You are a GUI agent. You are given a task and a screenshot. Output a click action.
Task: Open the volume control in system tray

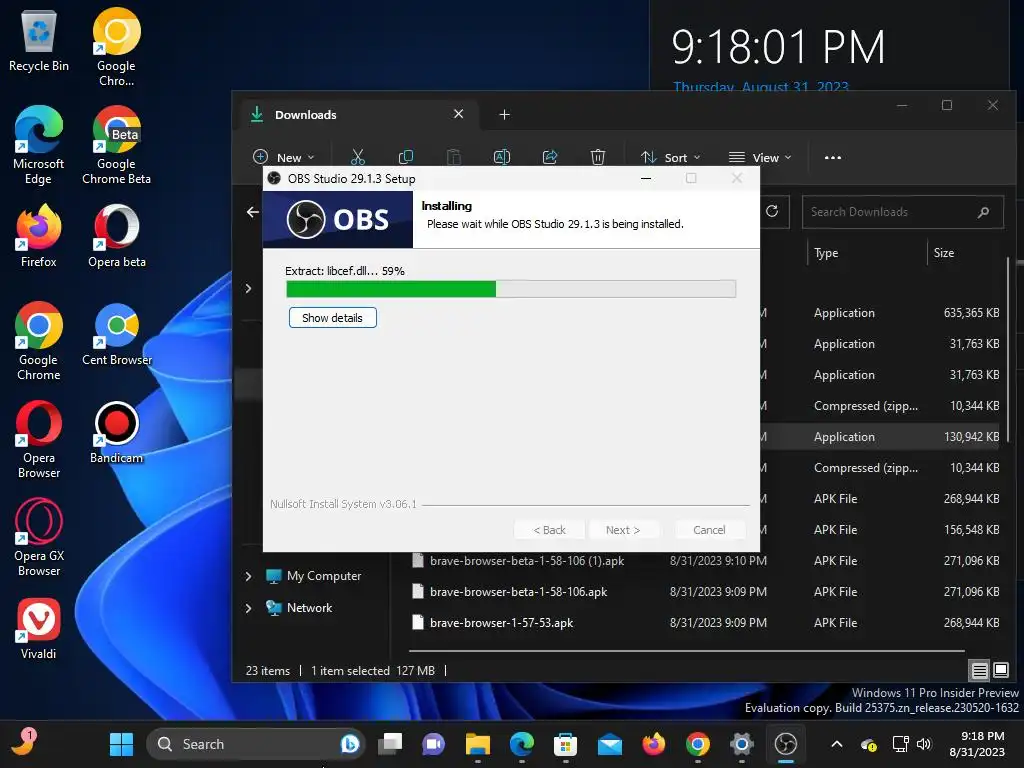pos(923,744)
